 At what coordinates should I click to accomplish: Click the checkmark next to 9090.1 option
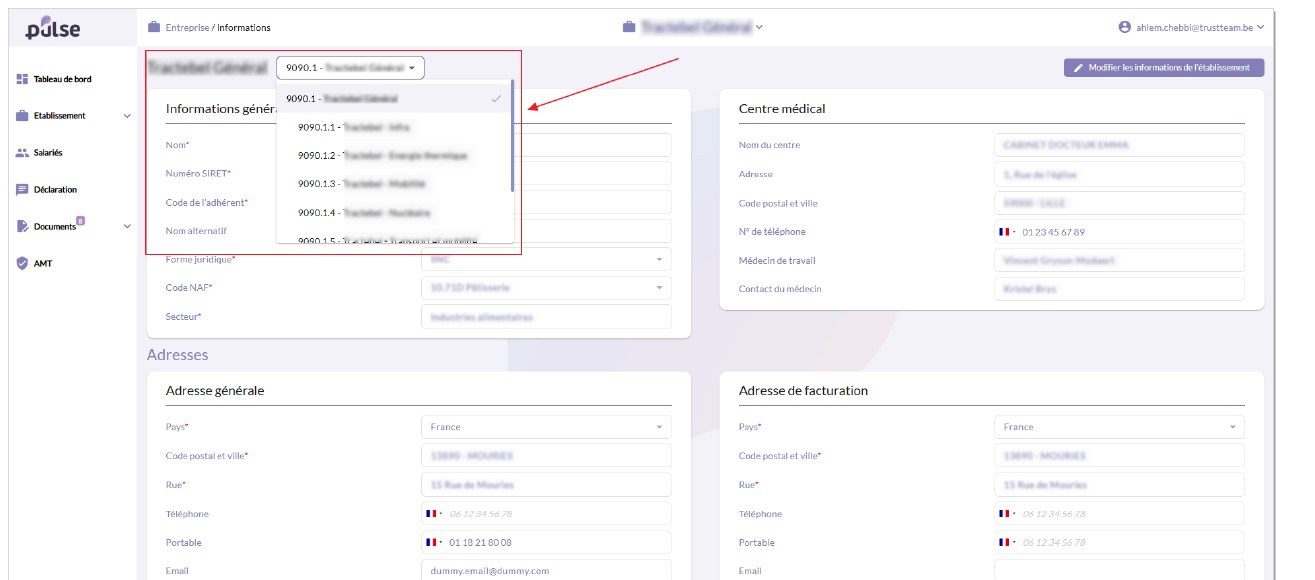pyautogui.click(x=497, y=99)
